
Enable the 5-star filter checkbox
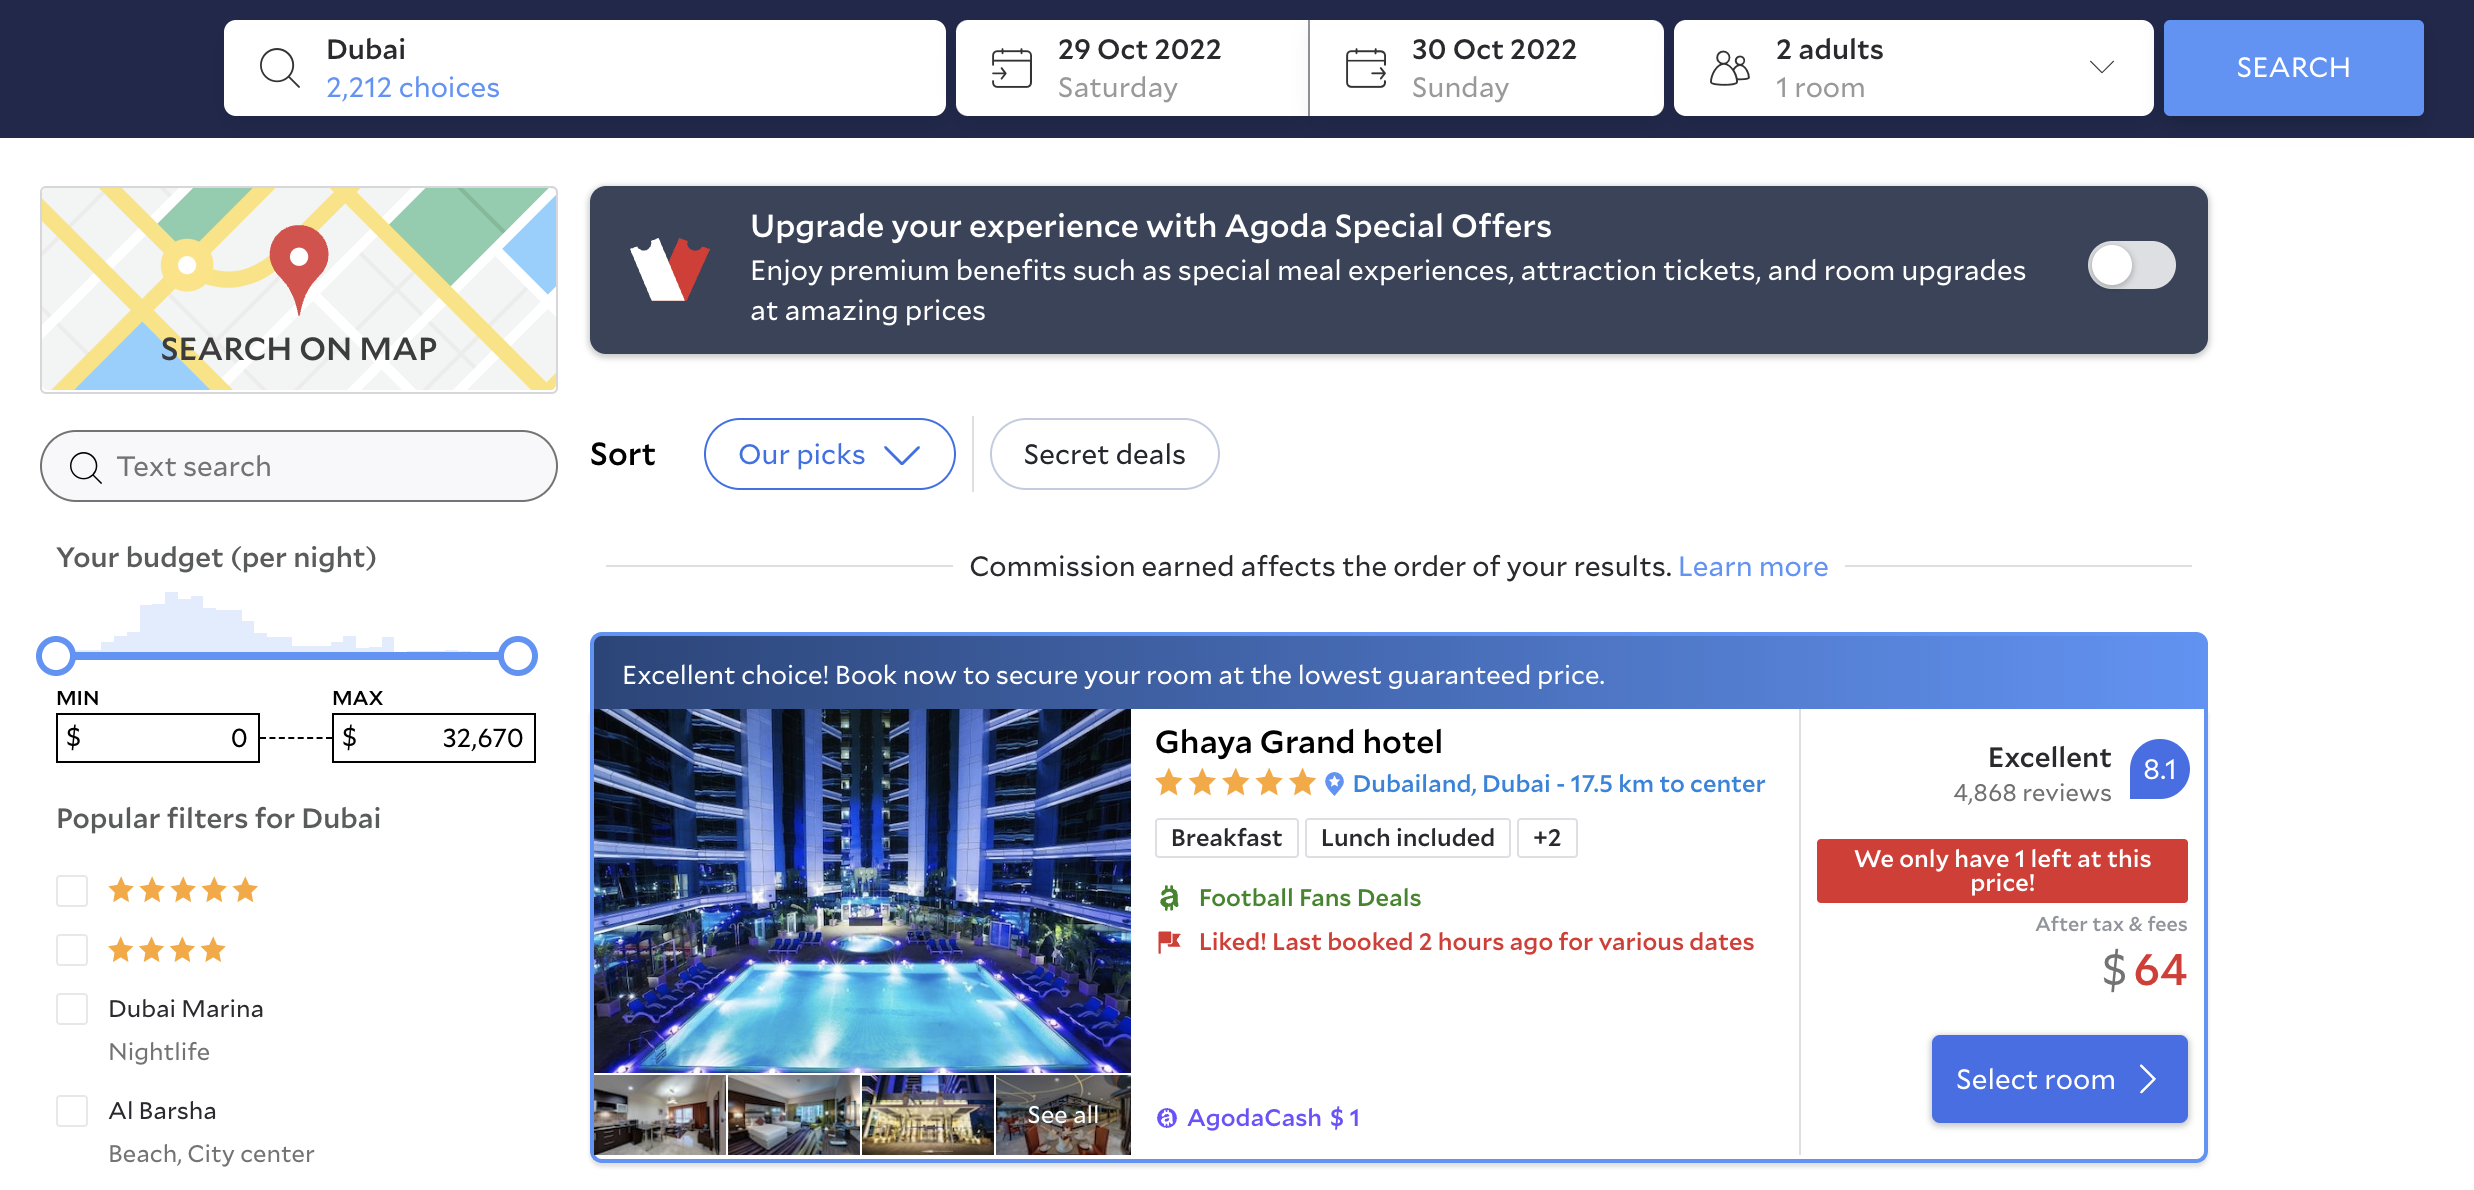tap(73, 887)
